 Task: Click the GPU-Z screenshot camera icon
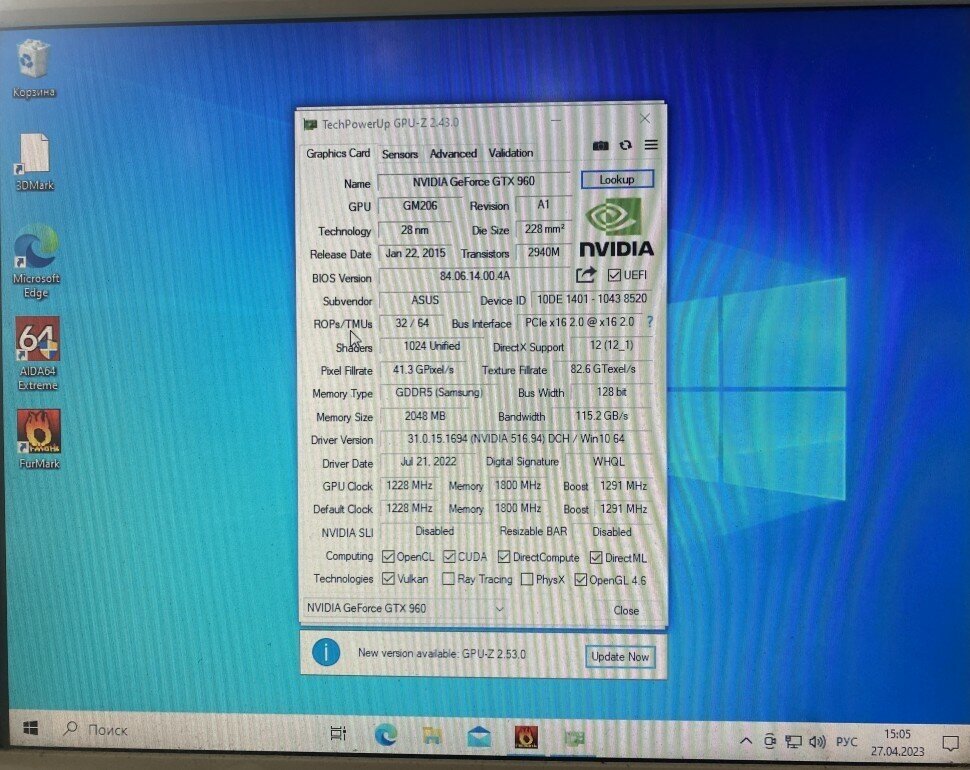[x=600, y=145]
